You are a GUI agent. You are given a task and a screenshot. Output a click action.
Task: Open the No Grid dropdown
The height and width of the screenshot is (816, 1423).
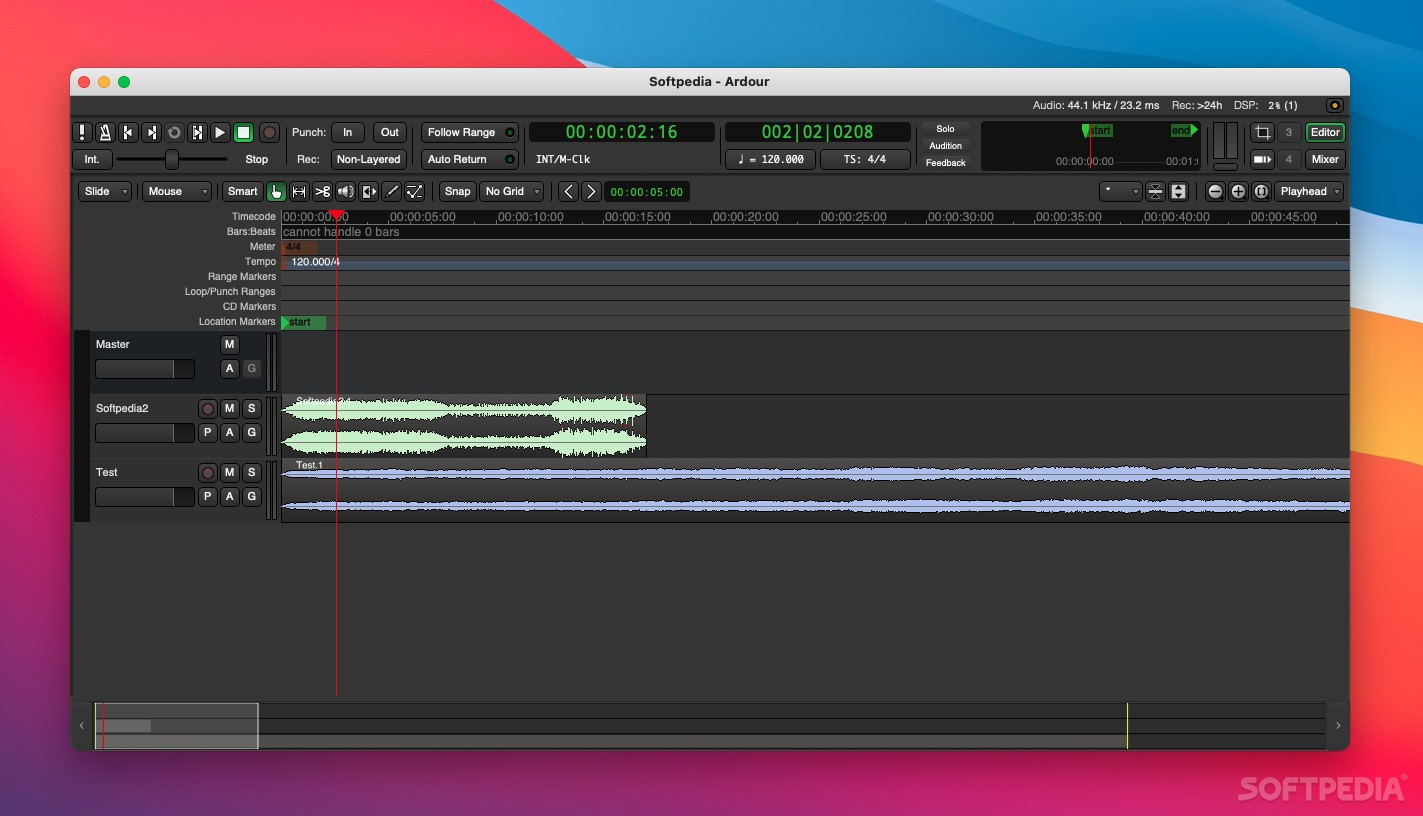[x=511, y=191]
